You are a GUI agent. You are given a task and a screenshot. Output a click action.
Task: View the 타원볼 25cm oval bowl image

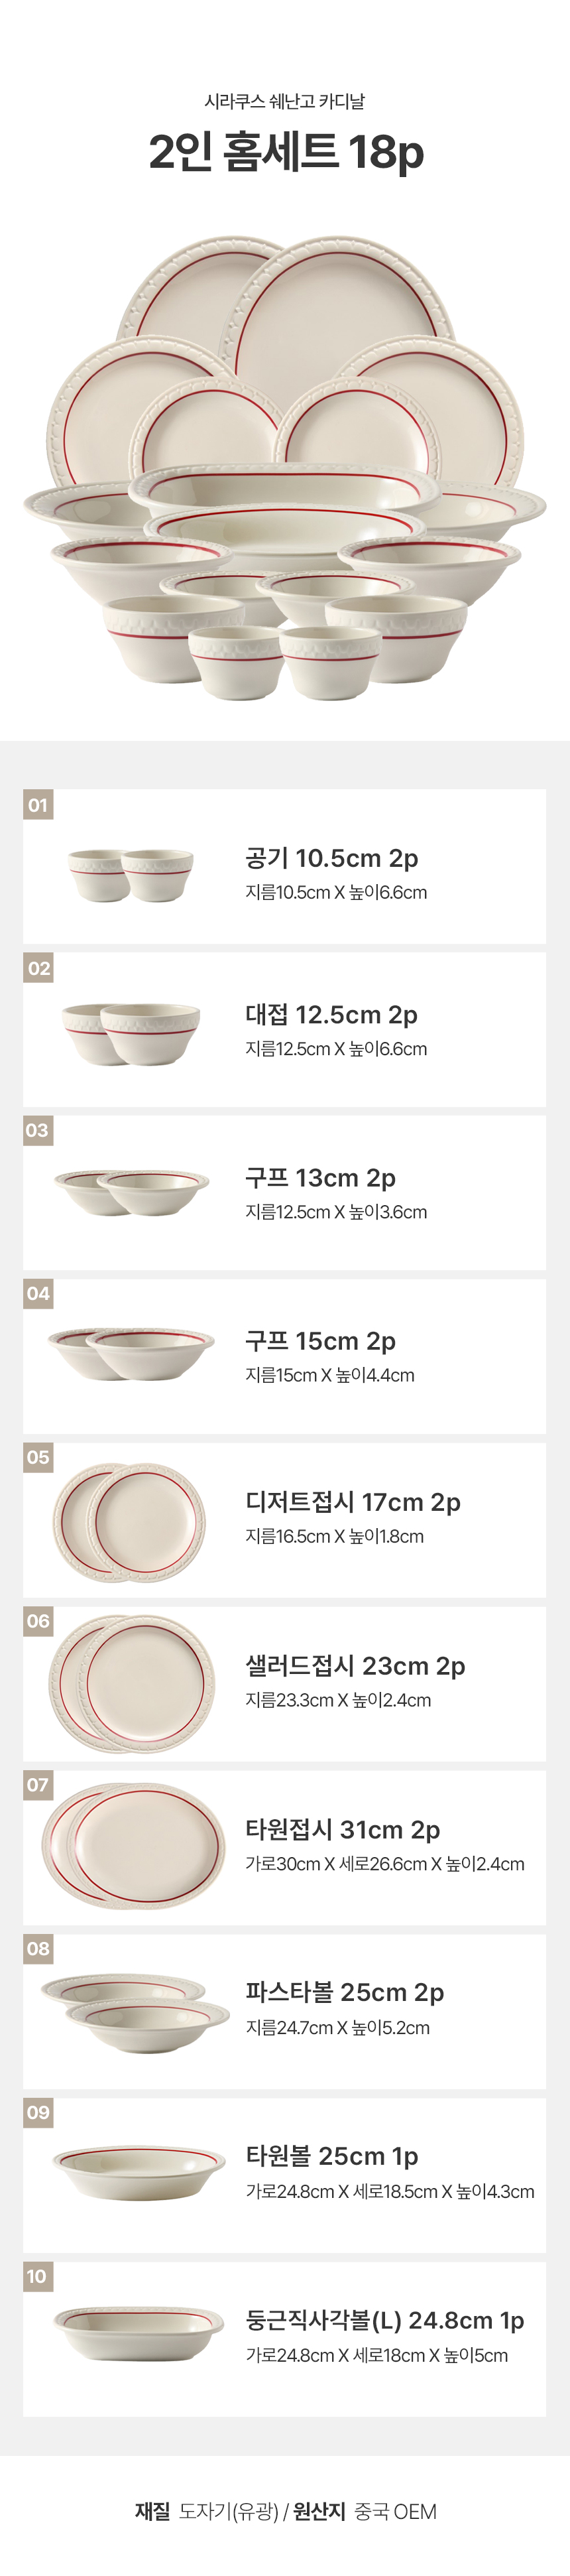[139, 2172]
